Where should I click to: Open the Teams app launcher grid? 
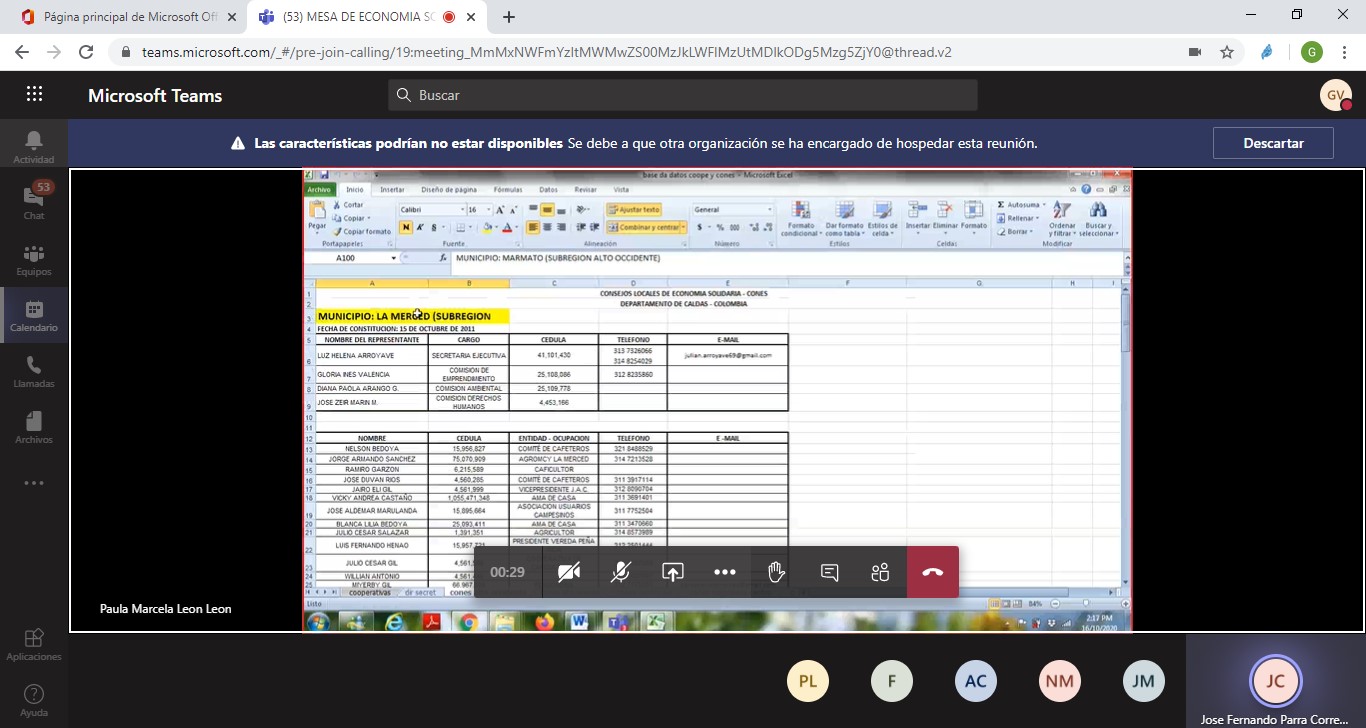tap(34, 95)
